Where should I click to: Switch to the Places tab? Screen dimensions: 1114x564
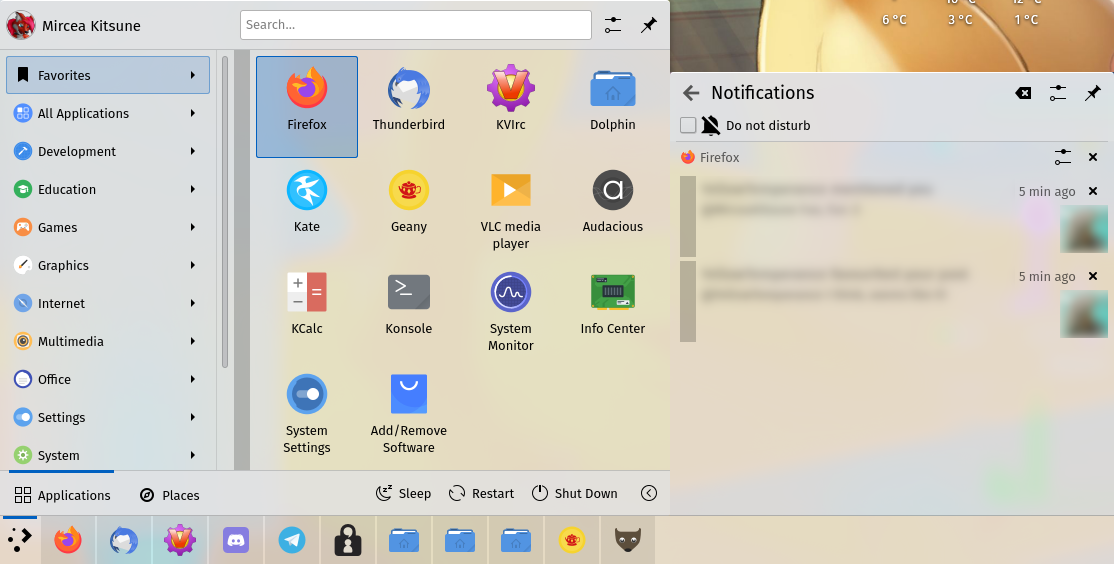click(169, 494)
